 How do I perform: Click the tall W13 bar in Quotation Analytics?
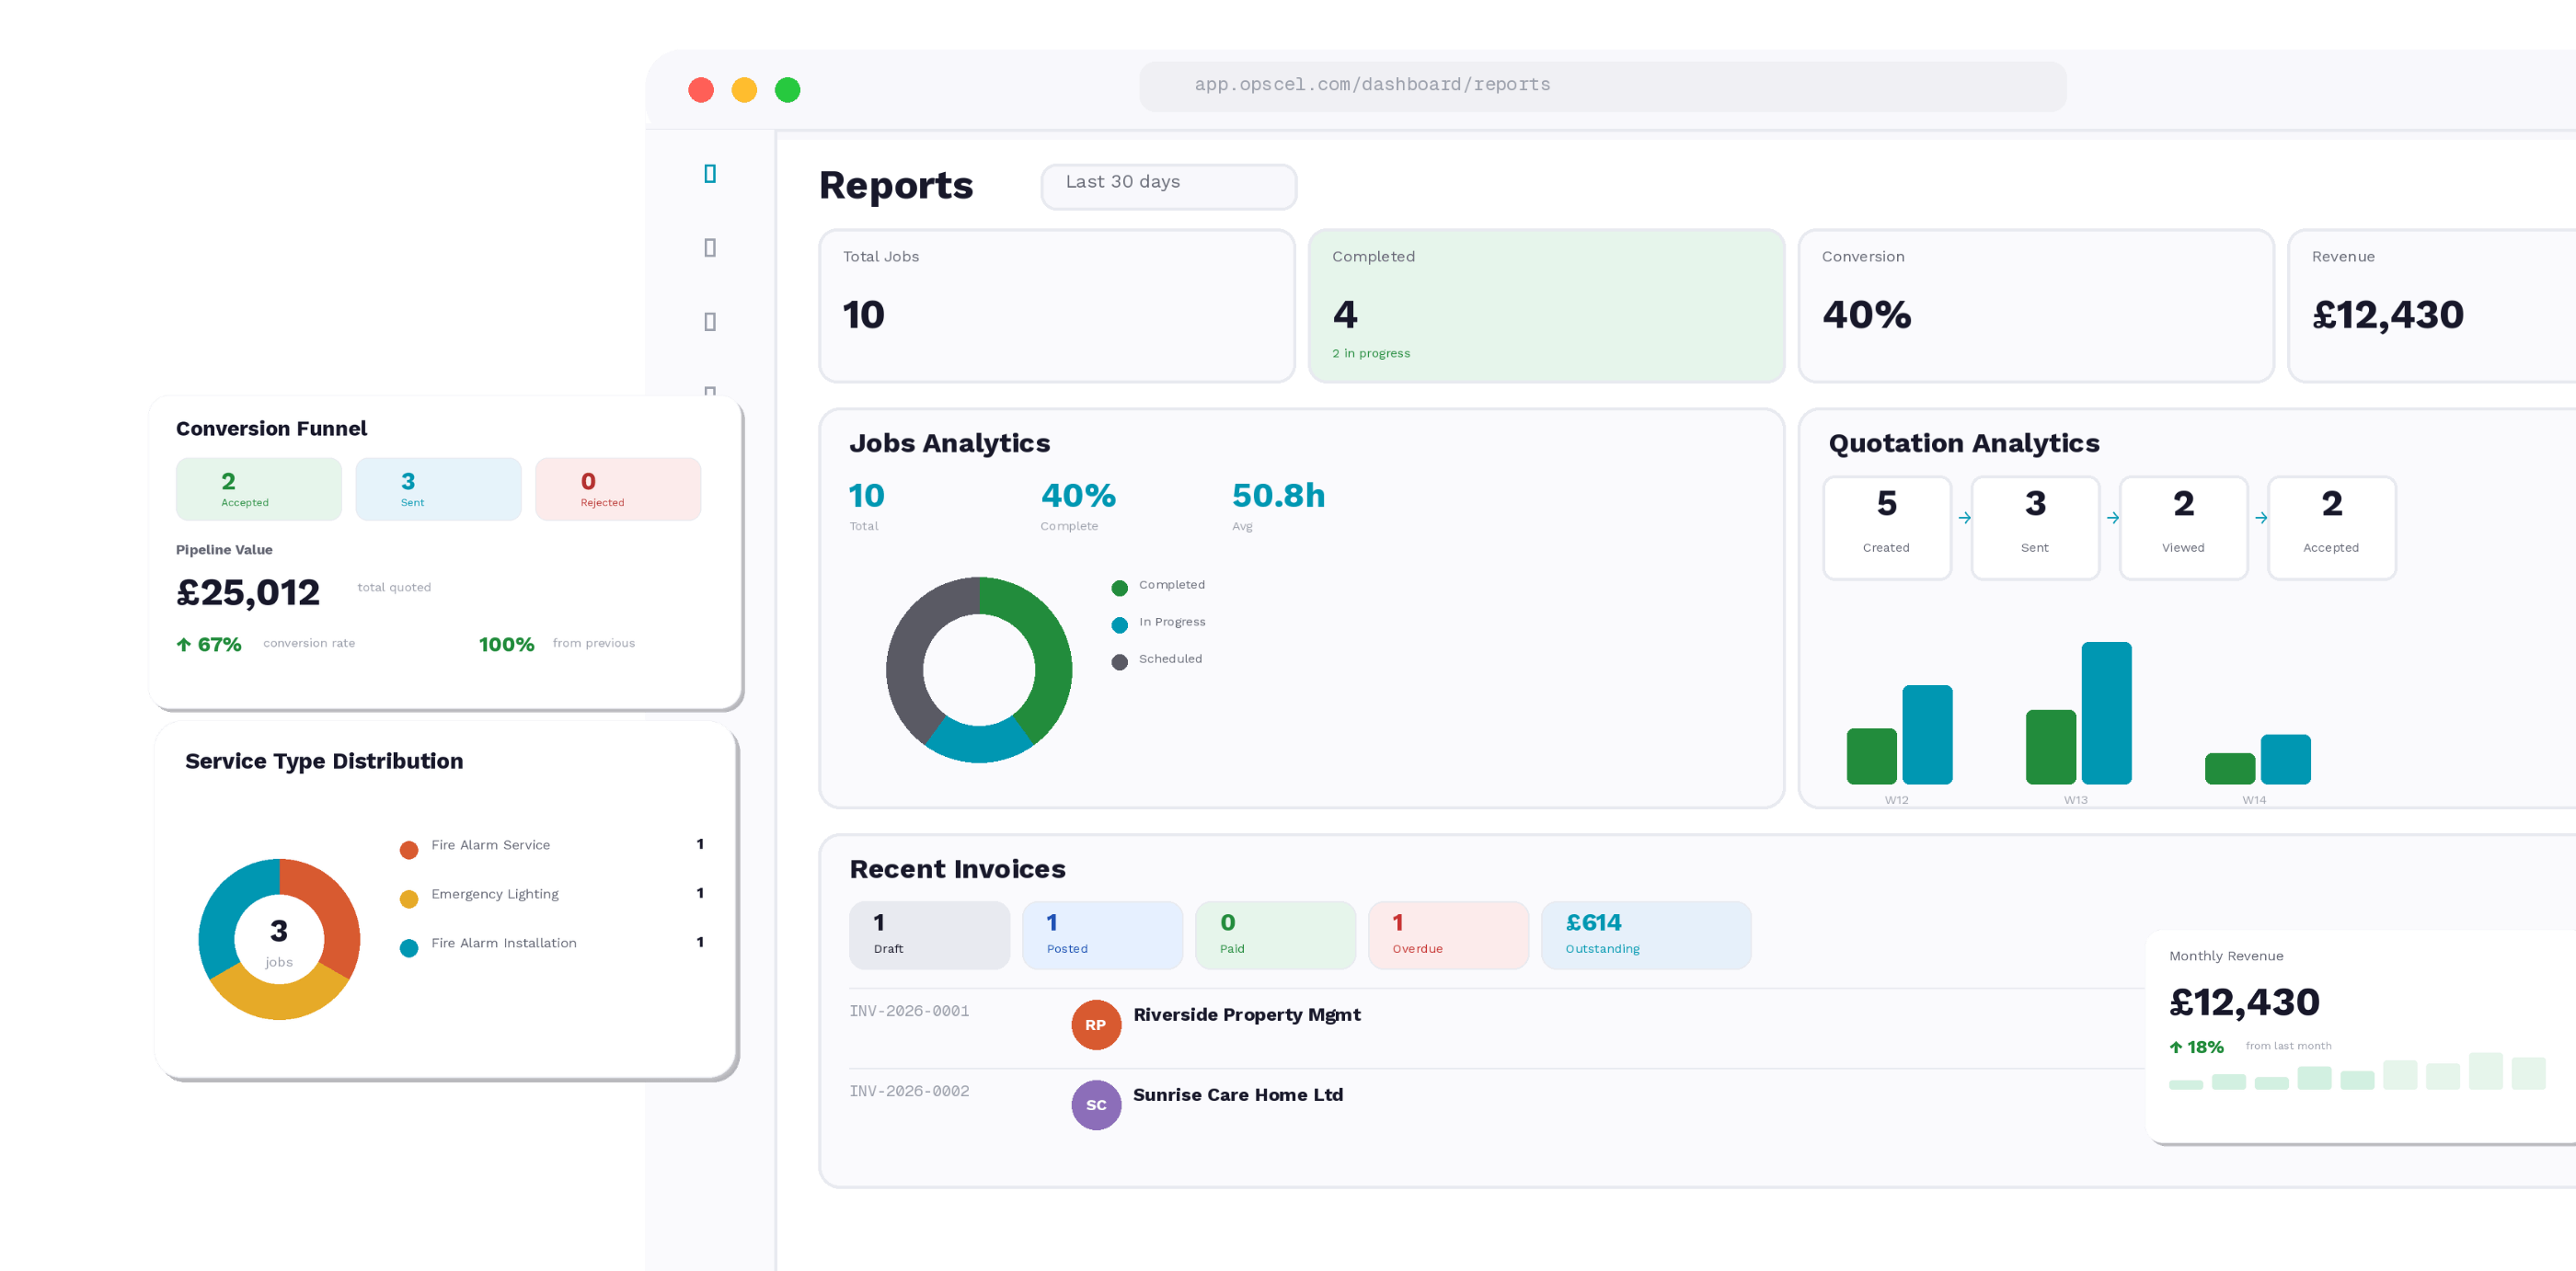[2107, 712]
